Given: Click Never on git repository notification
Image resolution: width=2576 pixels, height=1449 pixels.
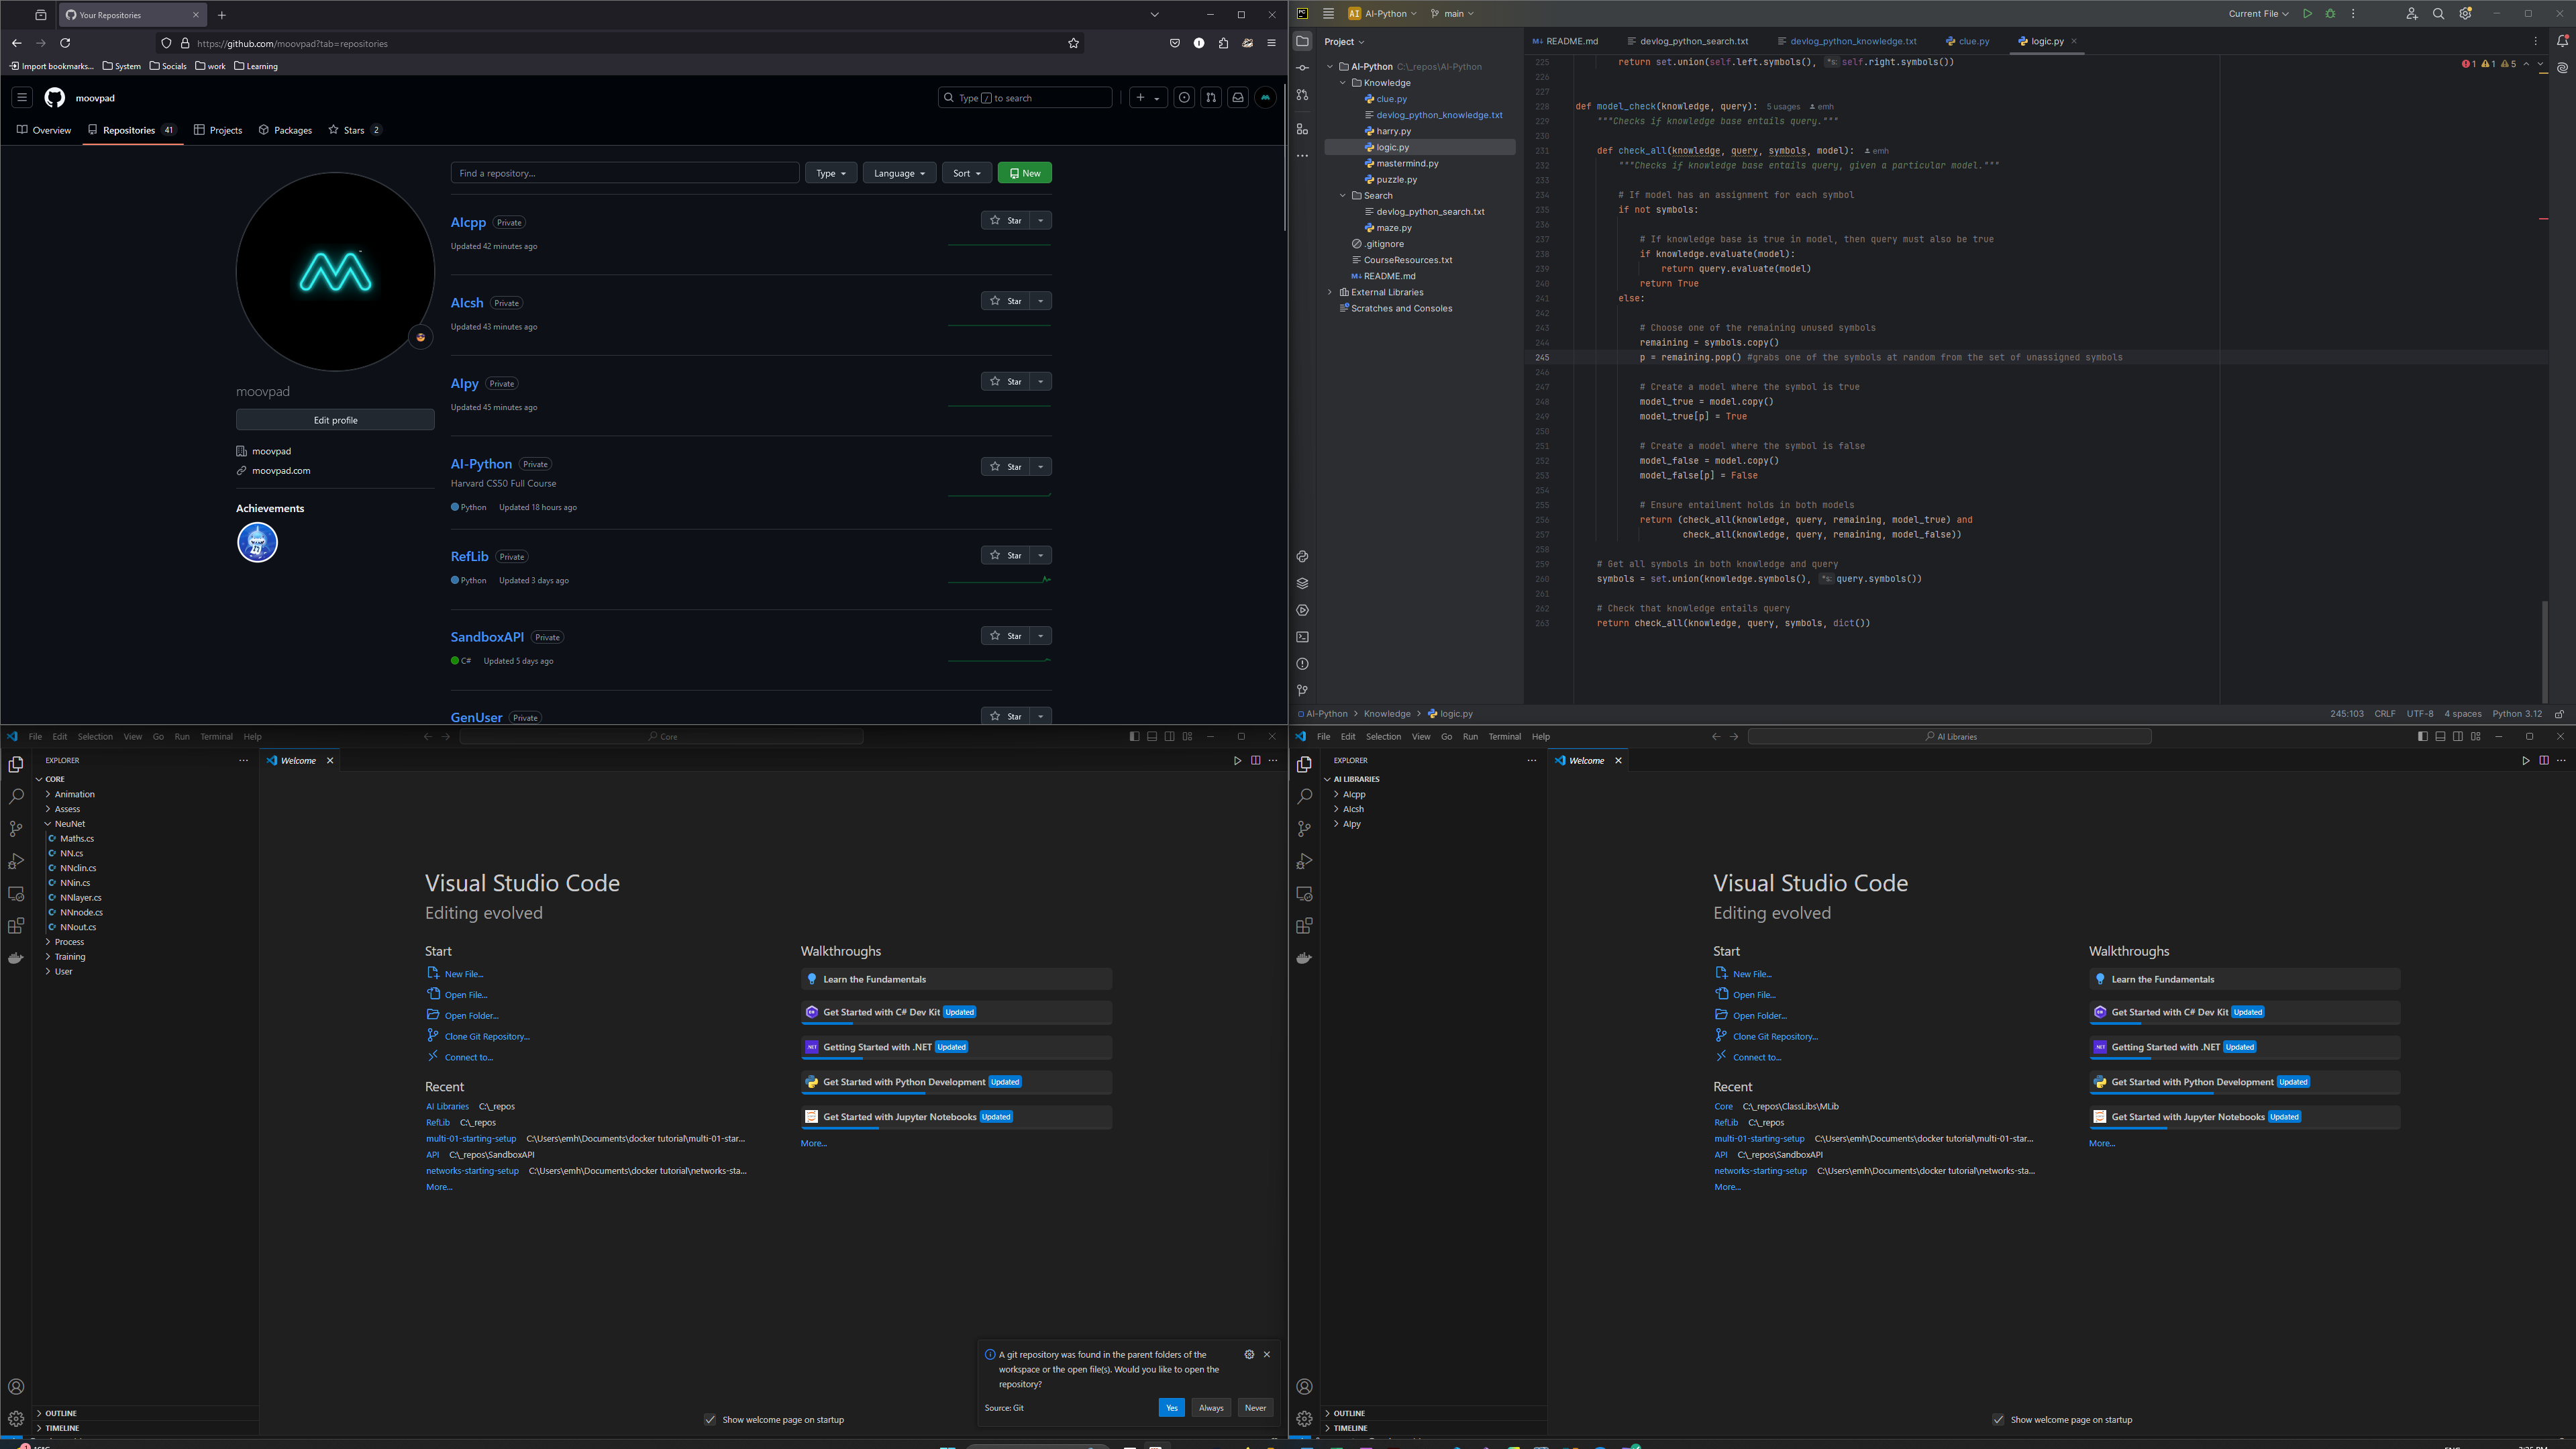Looking at the screenshot, I should click(1255, 1408).
